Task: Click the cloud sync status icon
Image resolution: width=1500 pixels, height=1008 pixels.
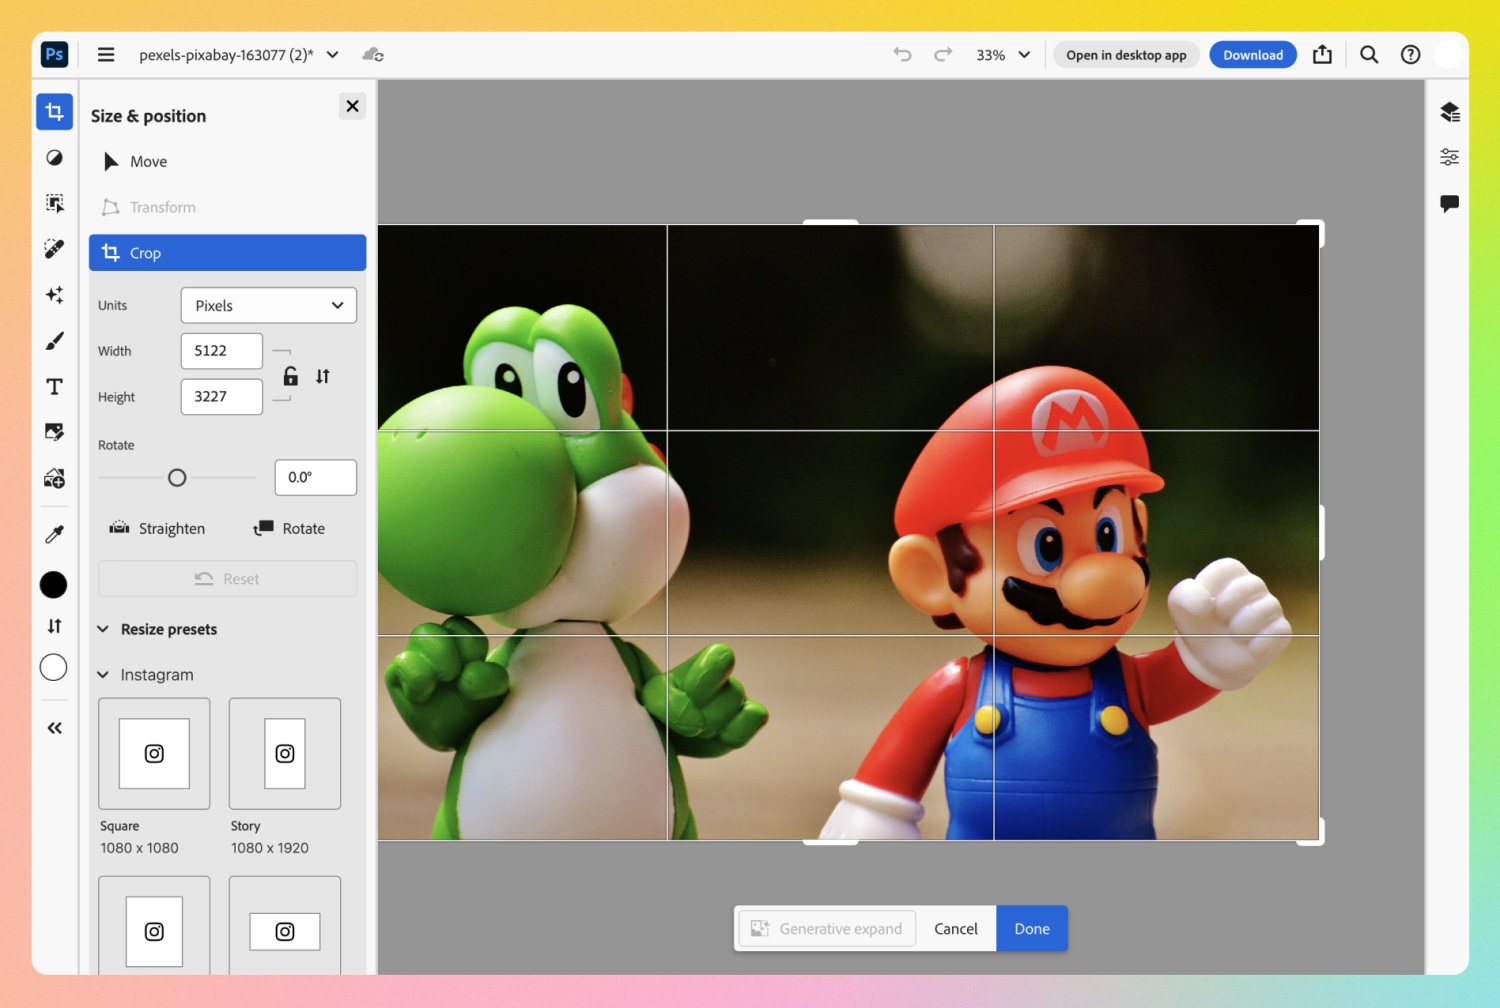Action: coord(373,55)
